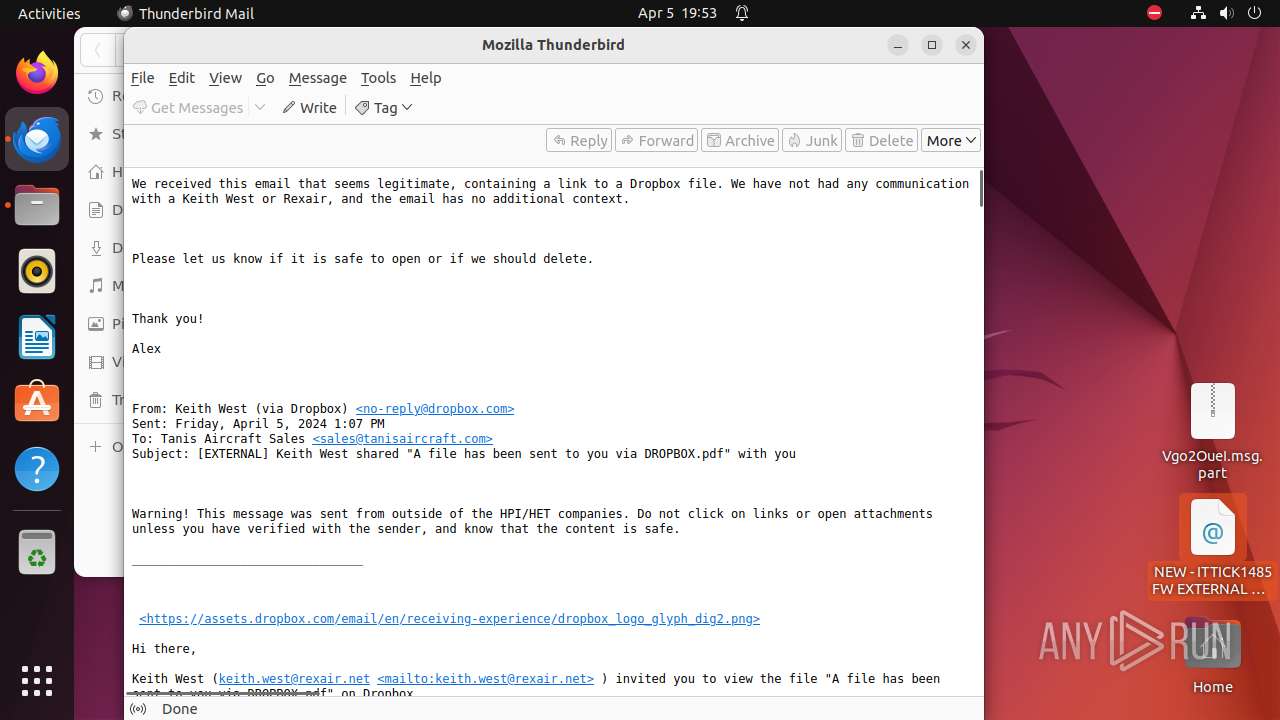
Task: Click no-reply@dropbox.com link
Action: point(435,409)
